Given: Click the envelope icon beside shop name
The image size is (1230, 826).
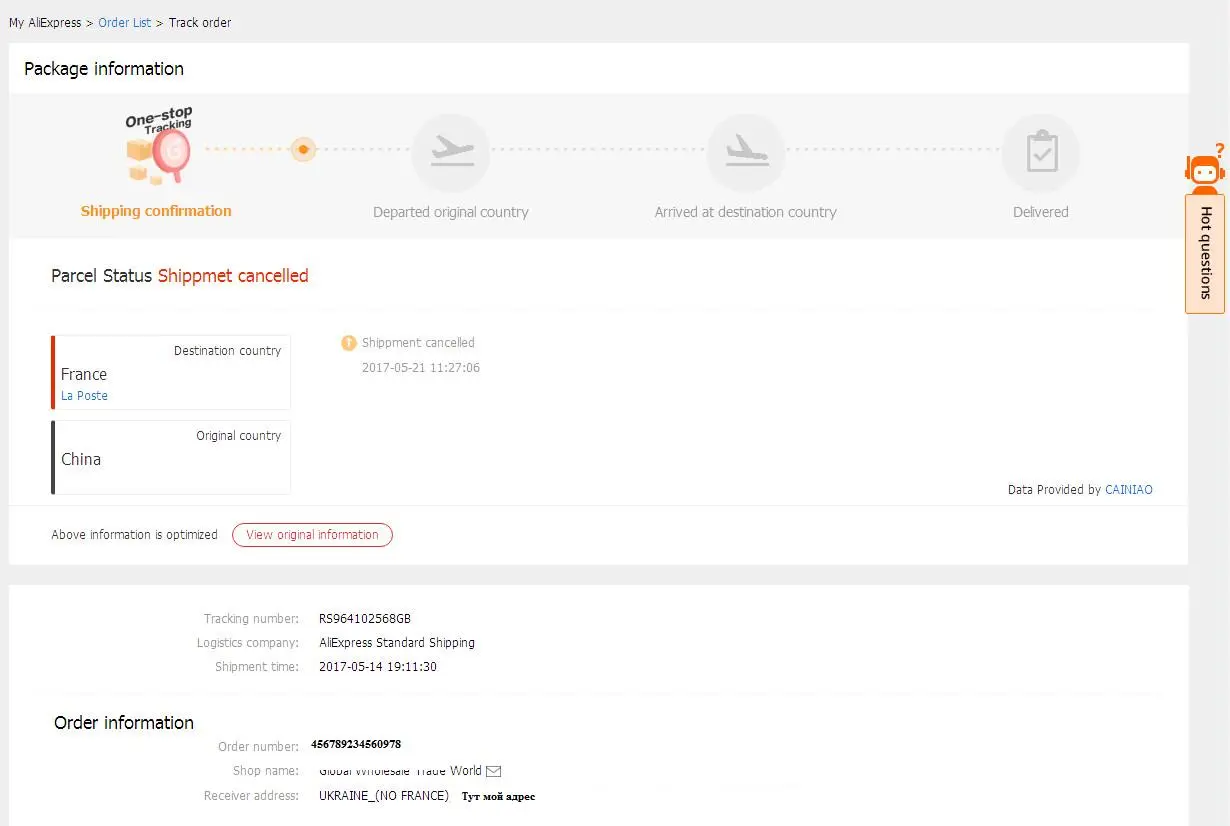Looking at the screenshot, I should [493, 771].
